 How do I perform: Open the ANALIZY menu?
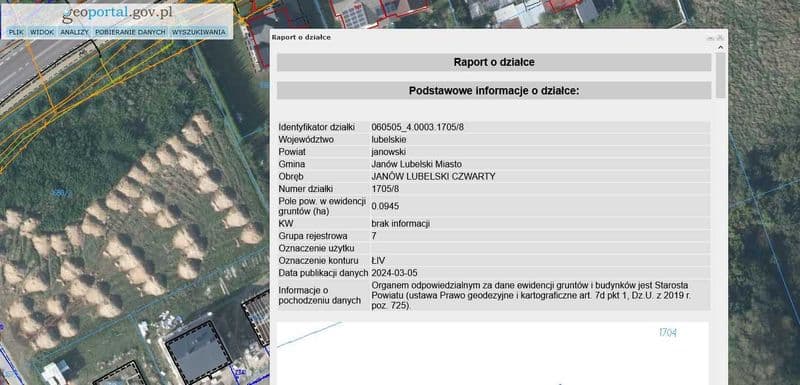[x=74, y=32]
